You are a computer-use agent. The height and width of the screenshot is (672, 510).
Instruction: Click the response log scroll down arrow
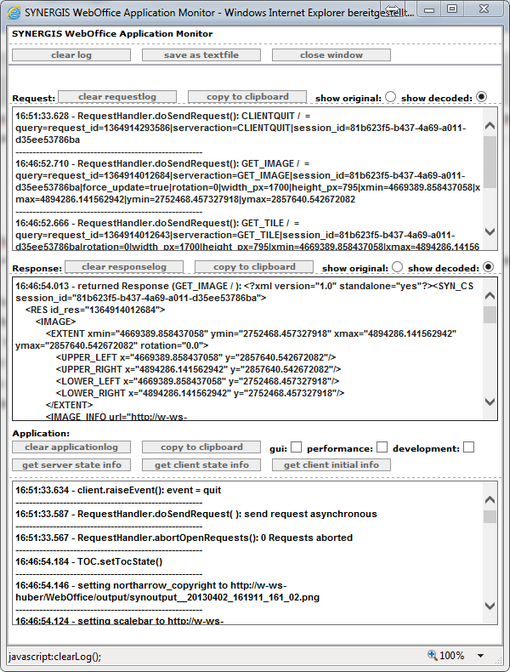[x=489, y=402]
